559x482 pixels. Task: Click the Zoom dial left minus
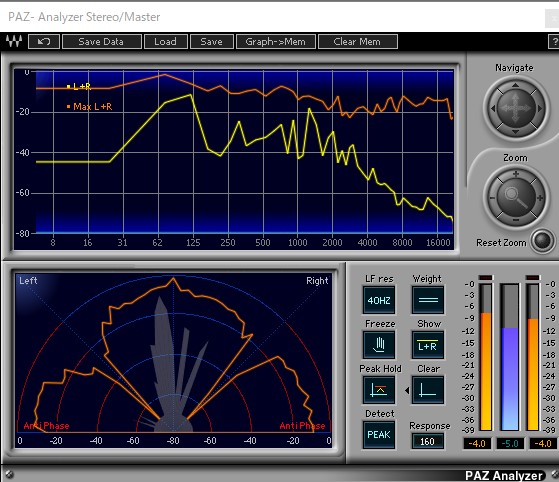tap(492, 198)
